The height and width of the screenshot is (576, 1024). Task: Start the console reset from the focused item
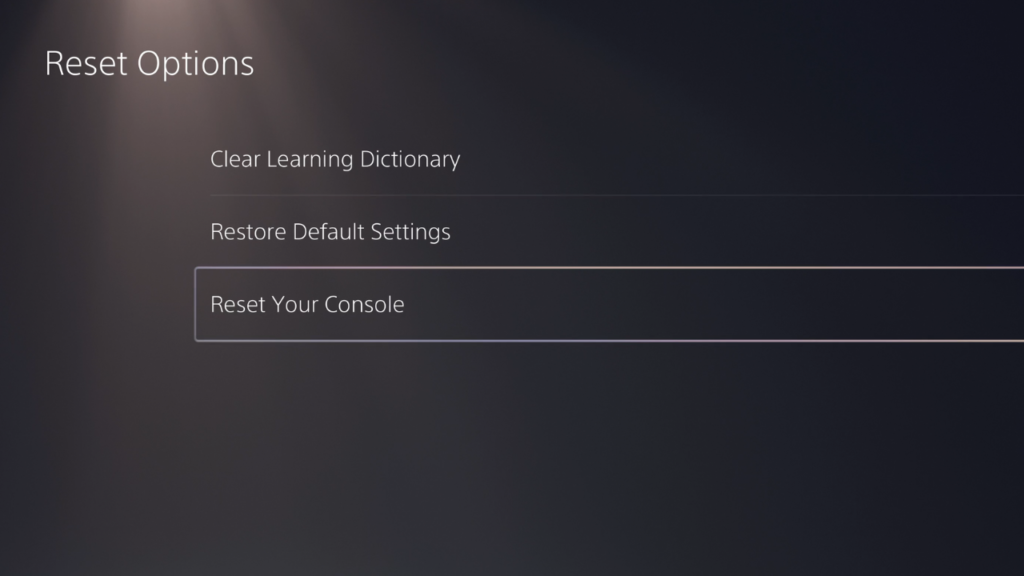pyautogui.click(x=609, y=304)
